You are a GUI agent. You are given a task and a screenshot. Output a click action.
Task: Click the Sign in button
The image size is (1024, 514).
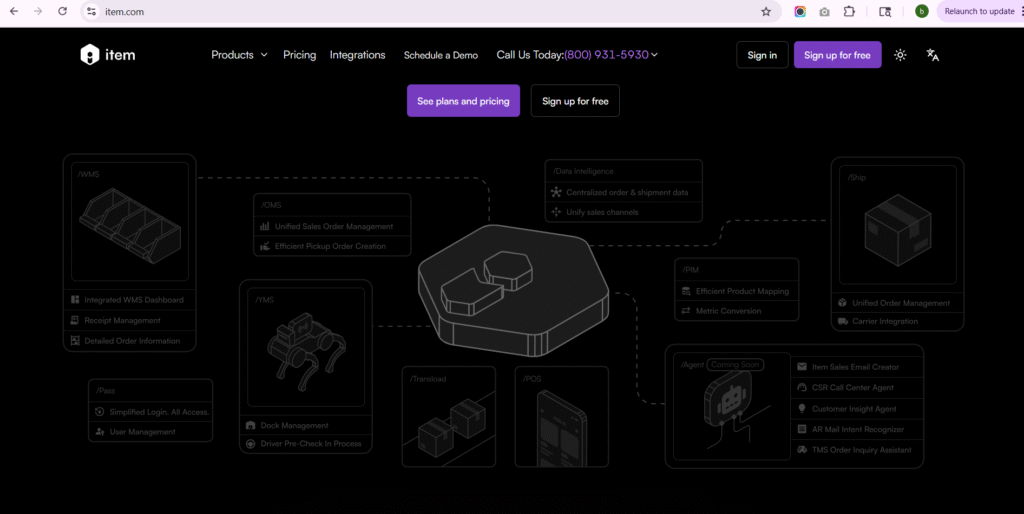(762, 55)
